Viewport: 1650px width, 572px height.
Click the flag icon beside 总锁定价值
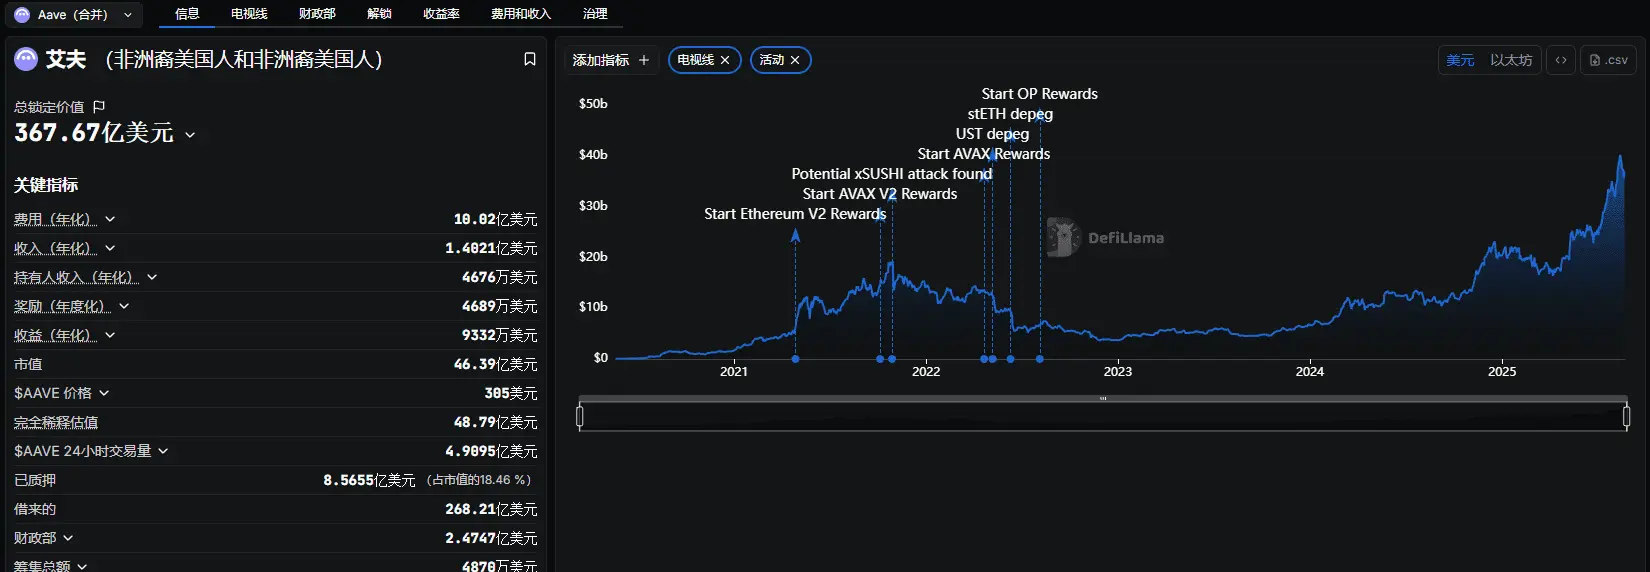99,107
